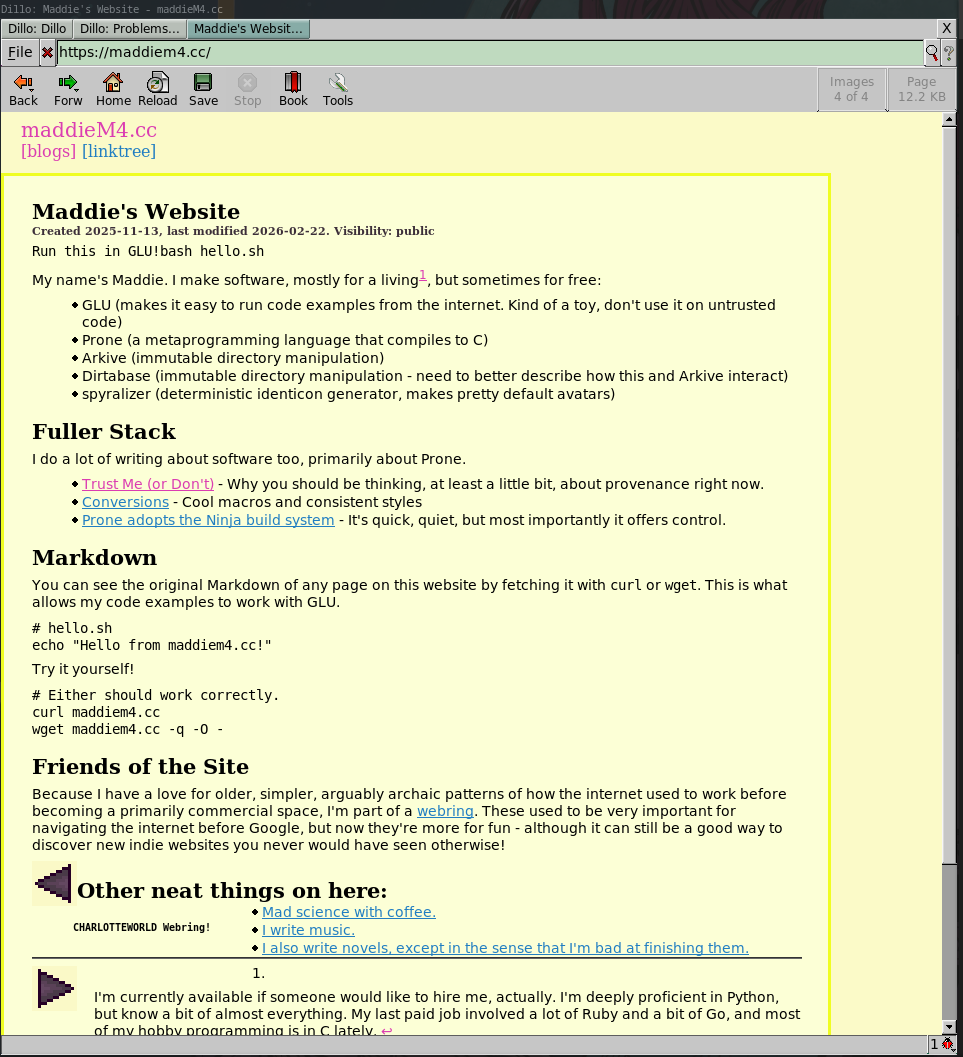Click the bug meter icon in status bar
The image size is (963, 1057).
click(x=948, y=1045)
